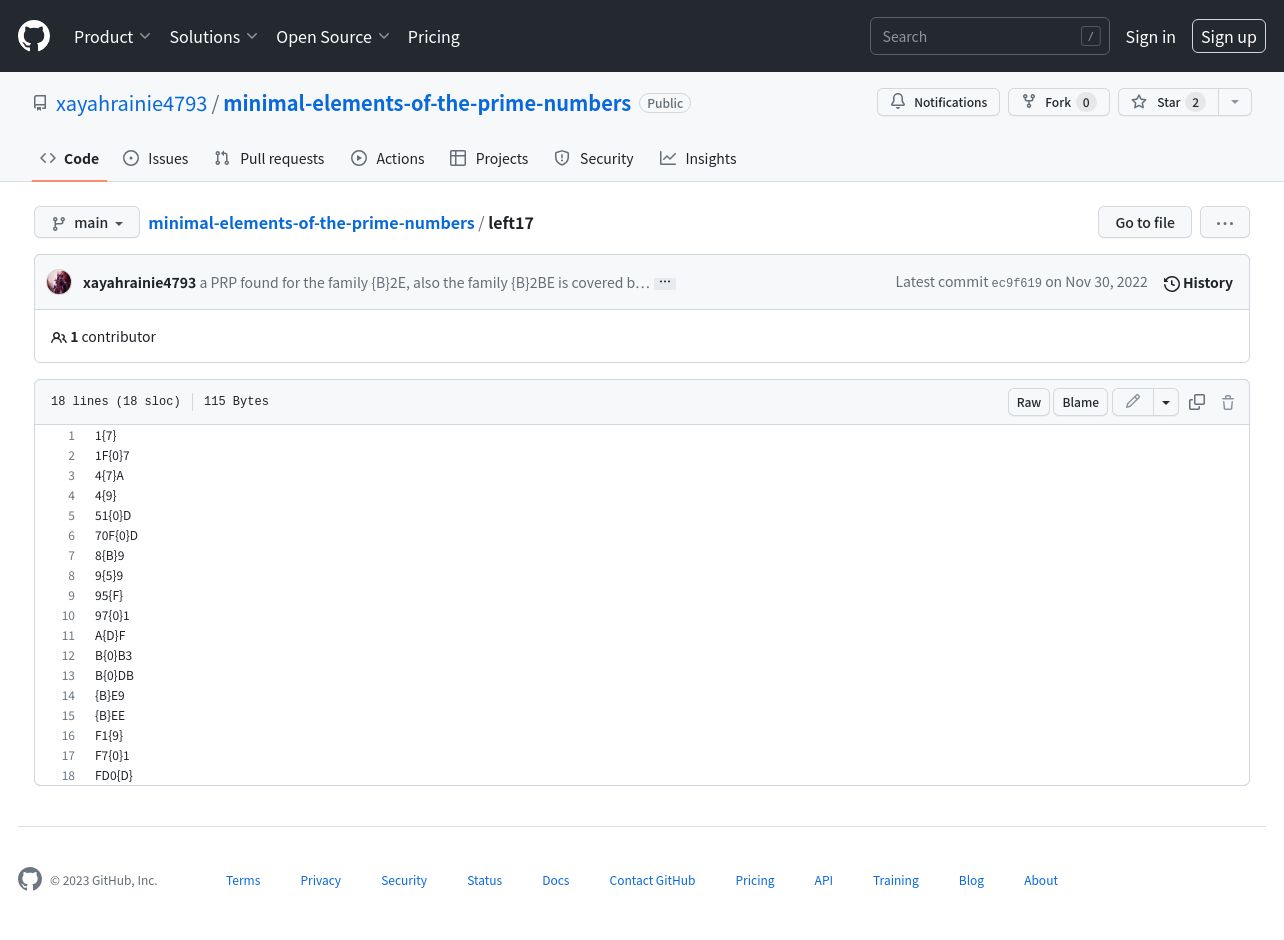Screen dimensions: 1284x940
Task: Expand the Product menu
Action: pyautogui.click(x=112, y=36)
